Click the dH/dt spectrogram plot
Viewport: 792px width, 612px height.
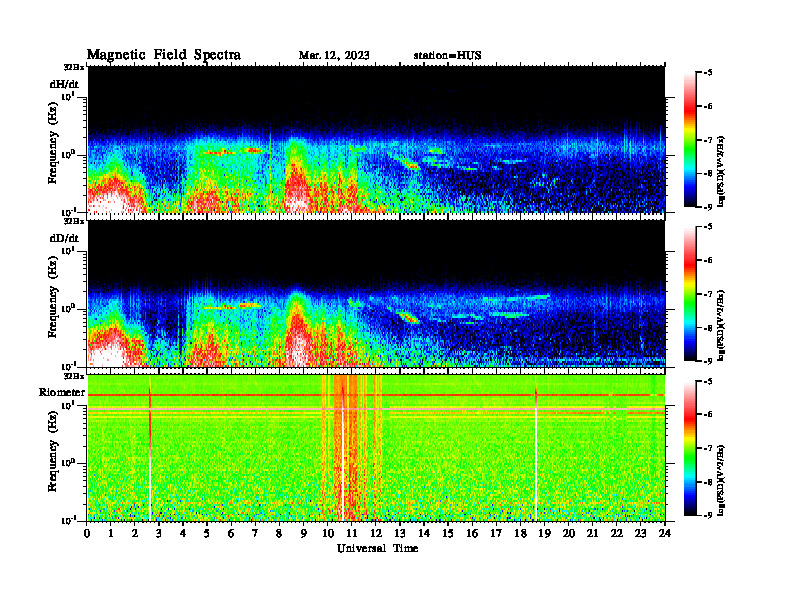click(376, 139)
